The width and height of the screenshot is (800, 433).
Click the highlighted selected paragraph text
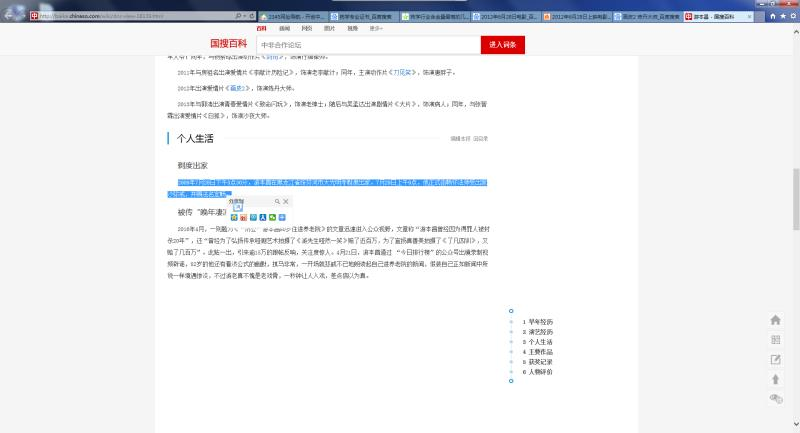(x=327, y=188)
